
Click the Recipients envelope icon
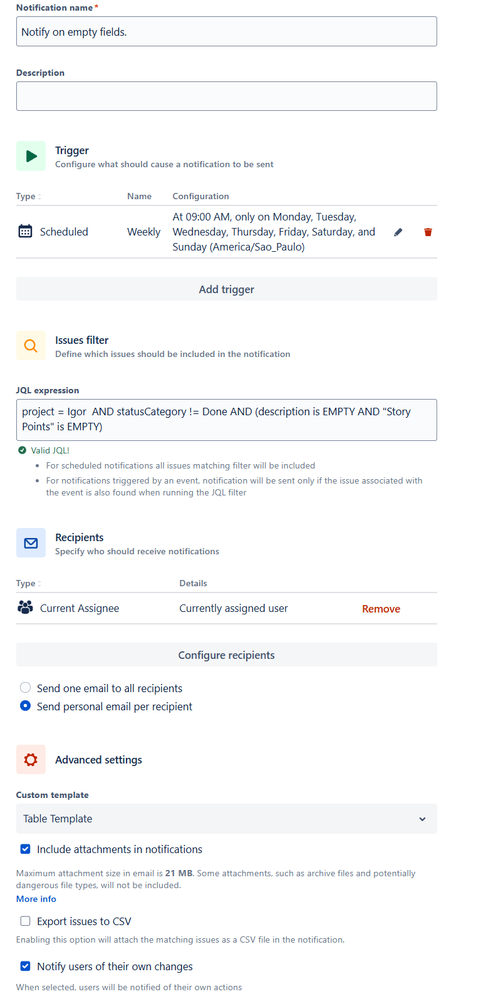31,543
